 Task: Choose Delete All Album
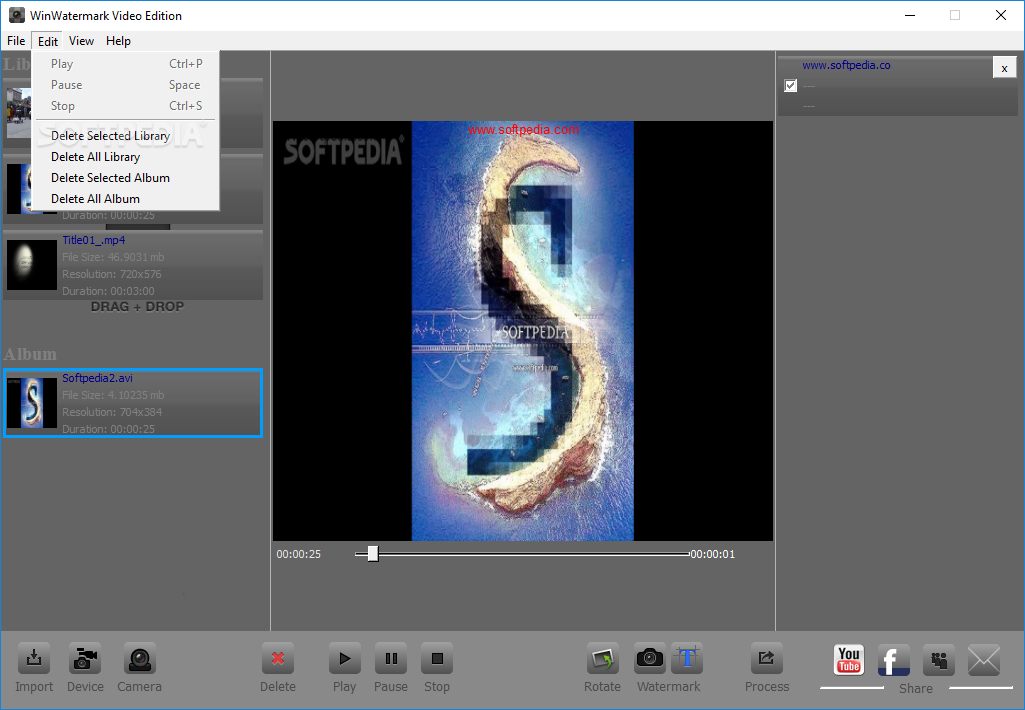coord(126,199)
